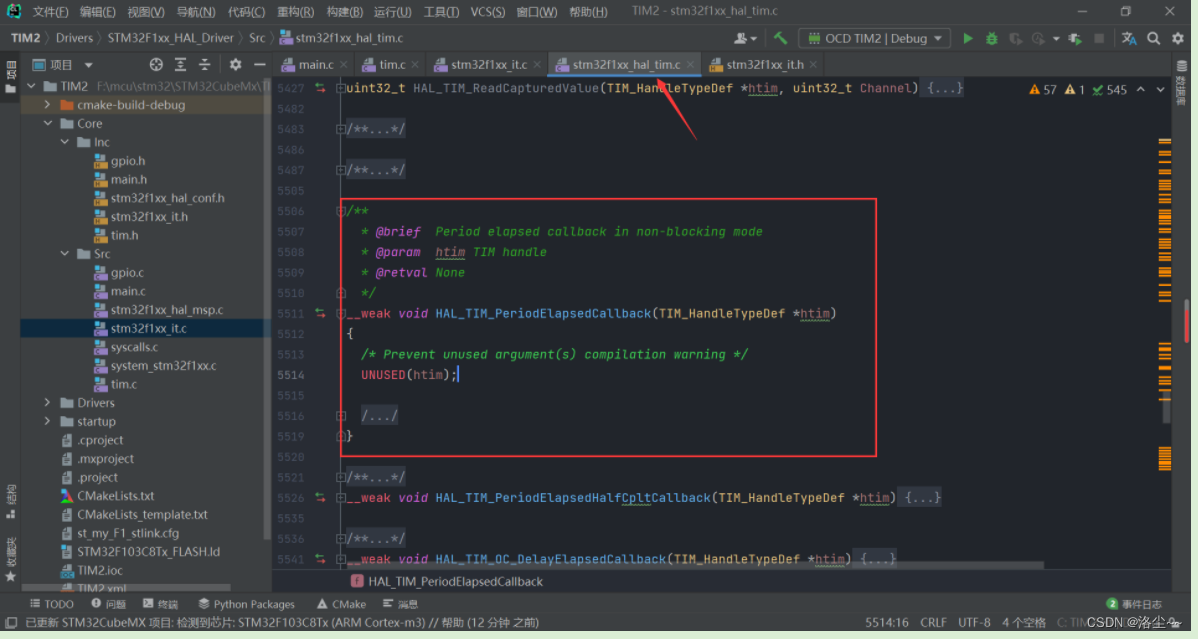1198x639 pixels.
Task: Click the gutter icon on line 5526
Action: pos(320,498)
